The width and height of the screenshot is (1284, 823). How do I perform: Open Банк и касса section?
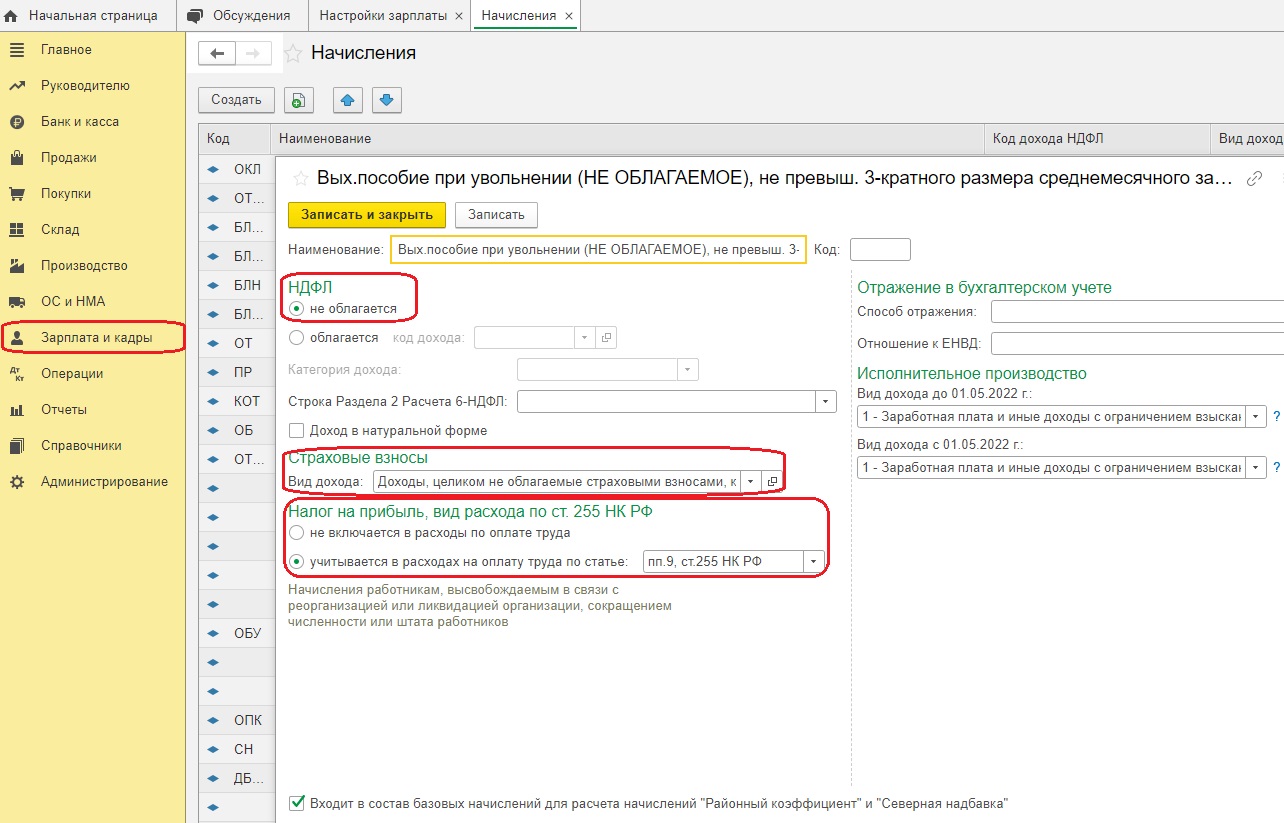tap(80, 122)
